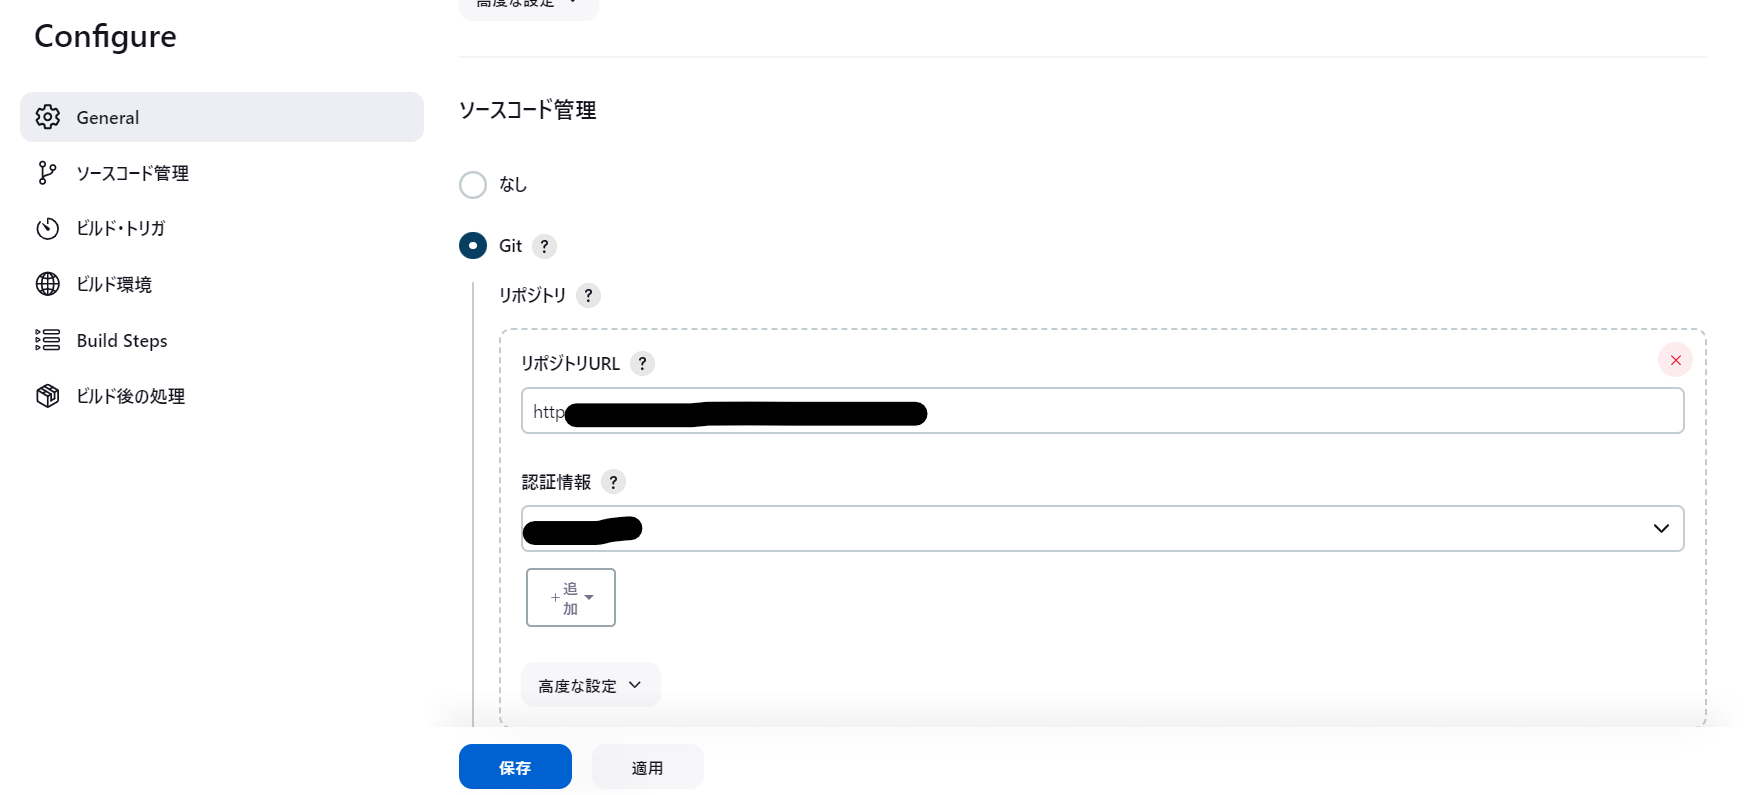Jump to ビルド後の処理 in sidebar
This screenshot has height=795, width=1760.
[x=222, y=396]
